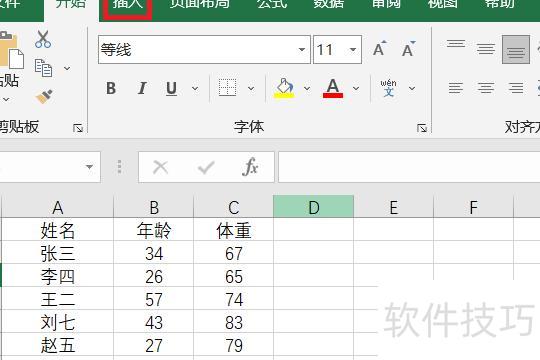Open the font name dropdown showing 等线
Image resolution: width=540 pixels, height=360 pixels.
click(x=302, y=50)
